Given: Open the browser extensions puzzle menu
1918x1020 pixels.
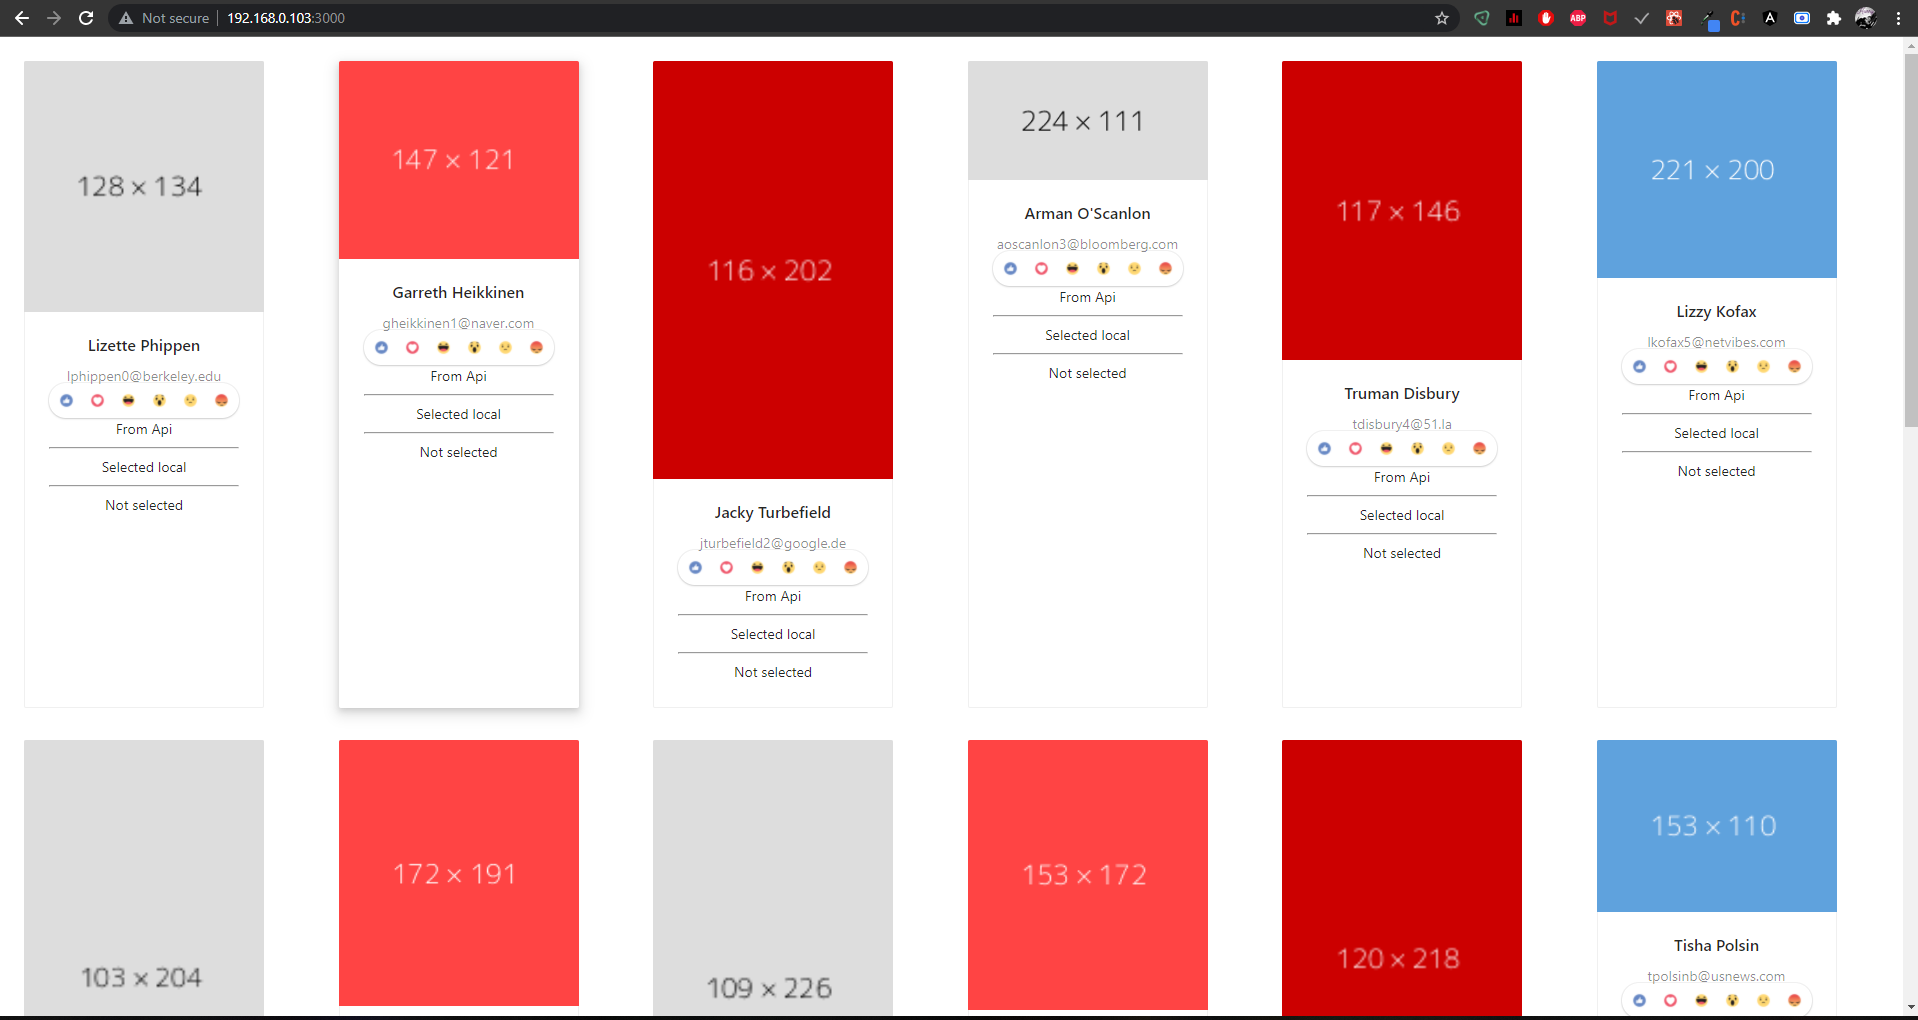Looking at the screenshot, I should click(1834, 18).
